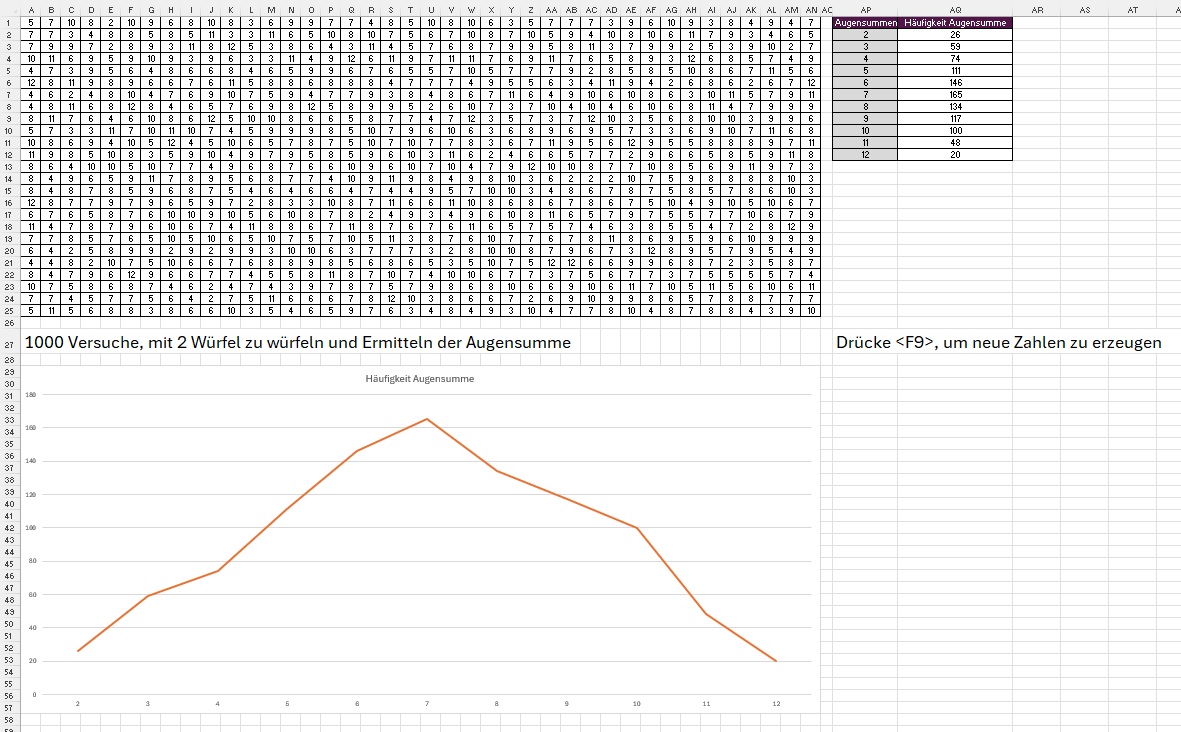Click the frequency cell showing 20

[955, 155]
